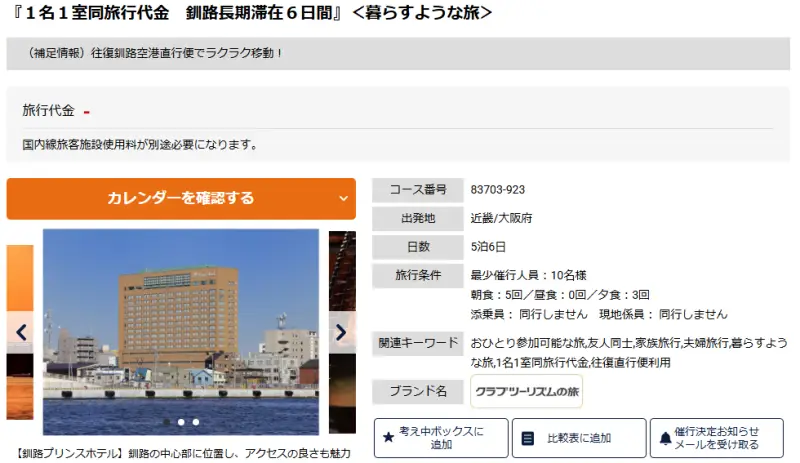Select the third carousel dot indicator
The height and width of the screenshot is (463, 800).
click(196, 422)
